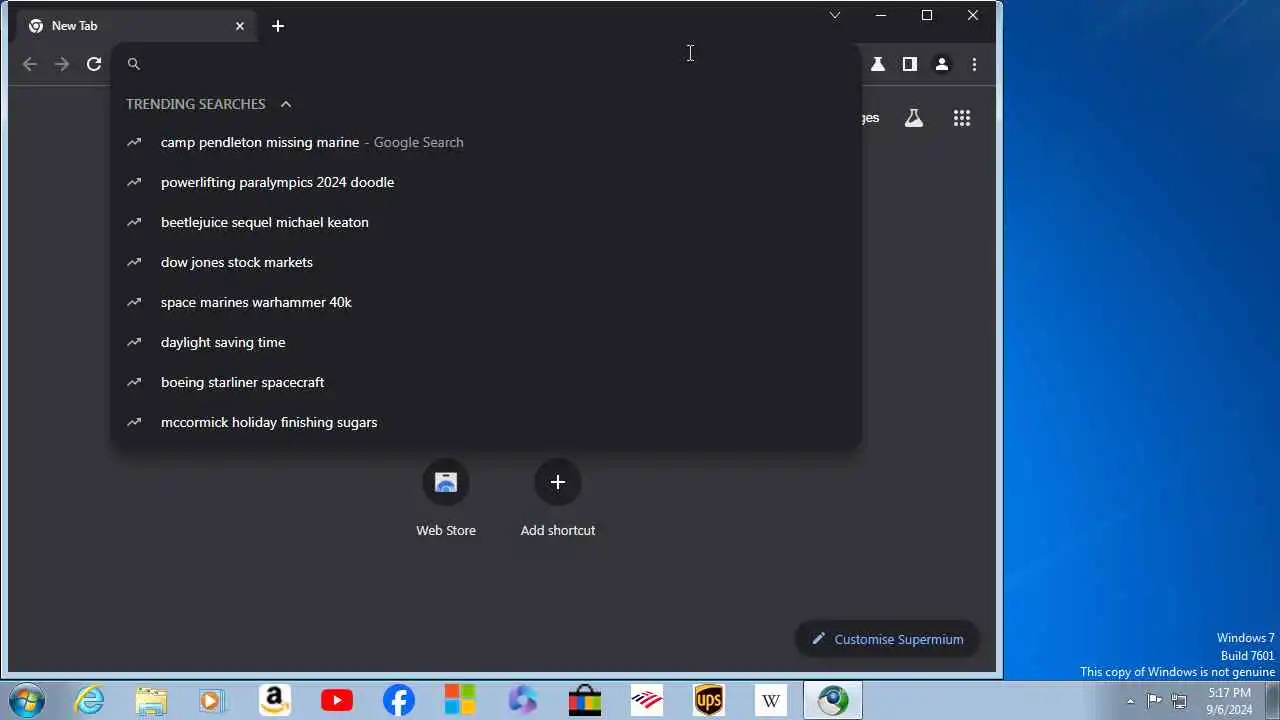The width and height of the screenshot is (1280, 720).
Task: Choose suggestion powerlifting paralympics 2024 doodle
Action: [x=486, y=182]
